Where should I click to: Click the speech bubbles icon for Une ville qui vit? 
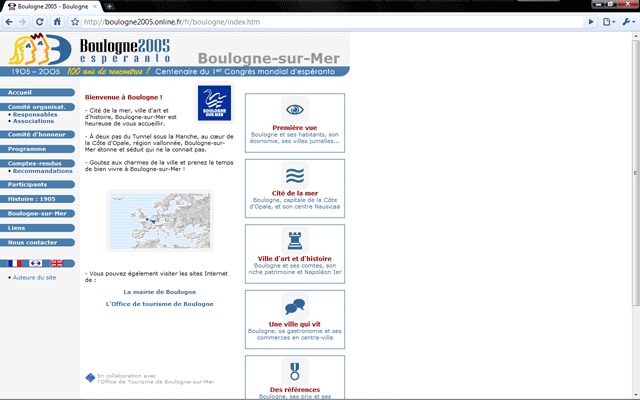pos(295,307)
